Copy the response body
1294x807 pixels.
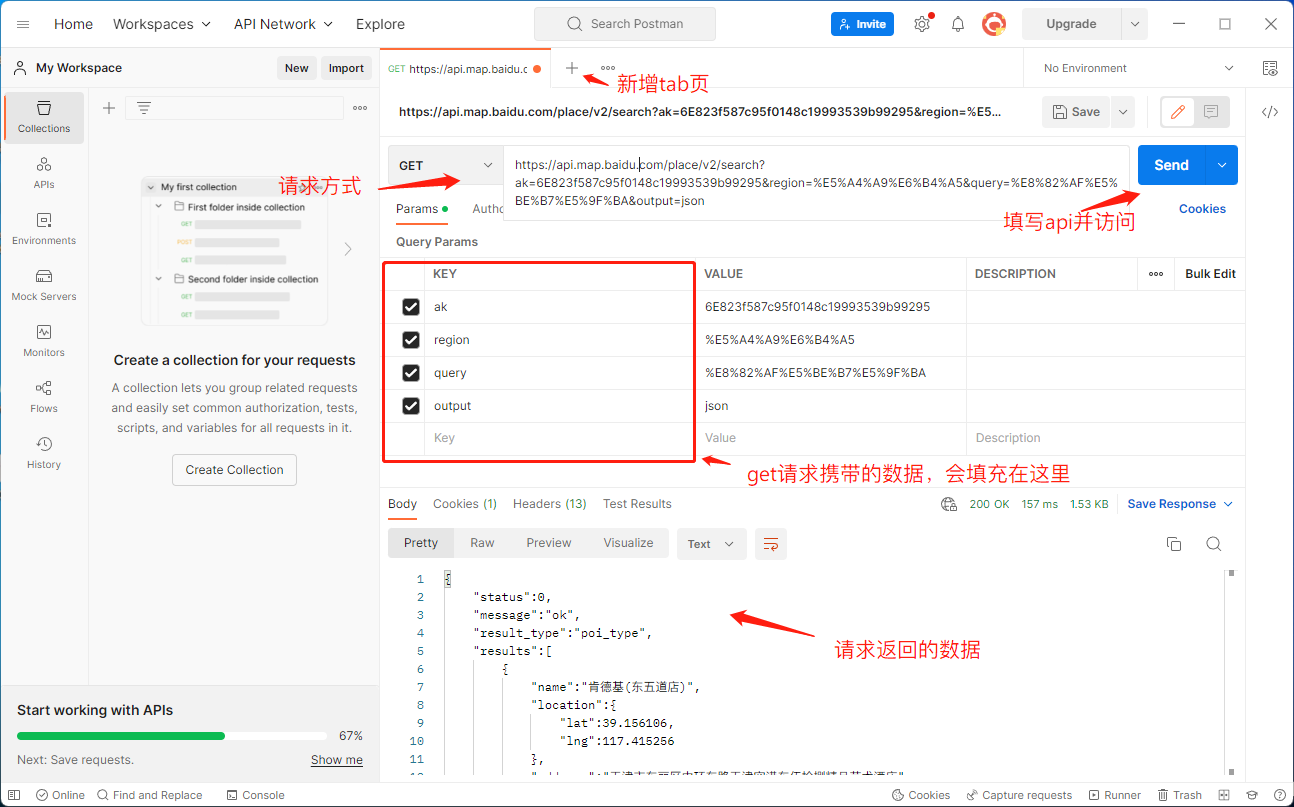tap(1174, 544)
